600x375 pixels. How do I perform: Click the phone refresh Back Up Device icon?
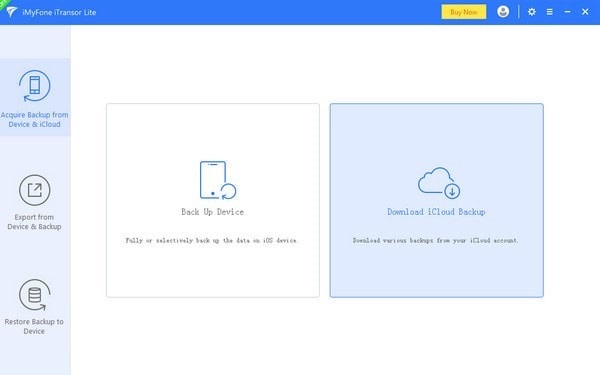point(218,180)
